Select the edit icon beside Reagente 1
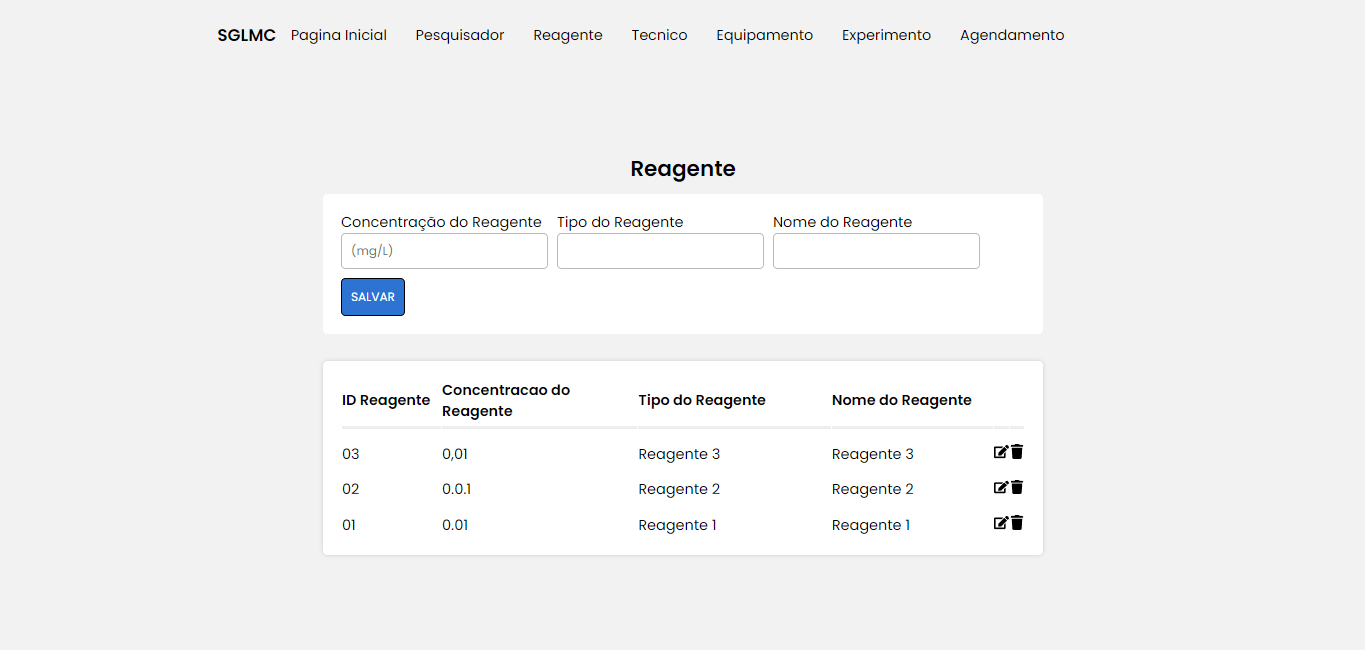 [1001, 522]
